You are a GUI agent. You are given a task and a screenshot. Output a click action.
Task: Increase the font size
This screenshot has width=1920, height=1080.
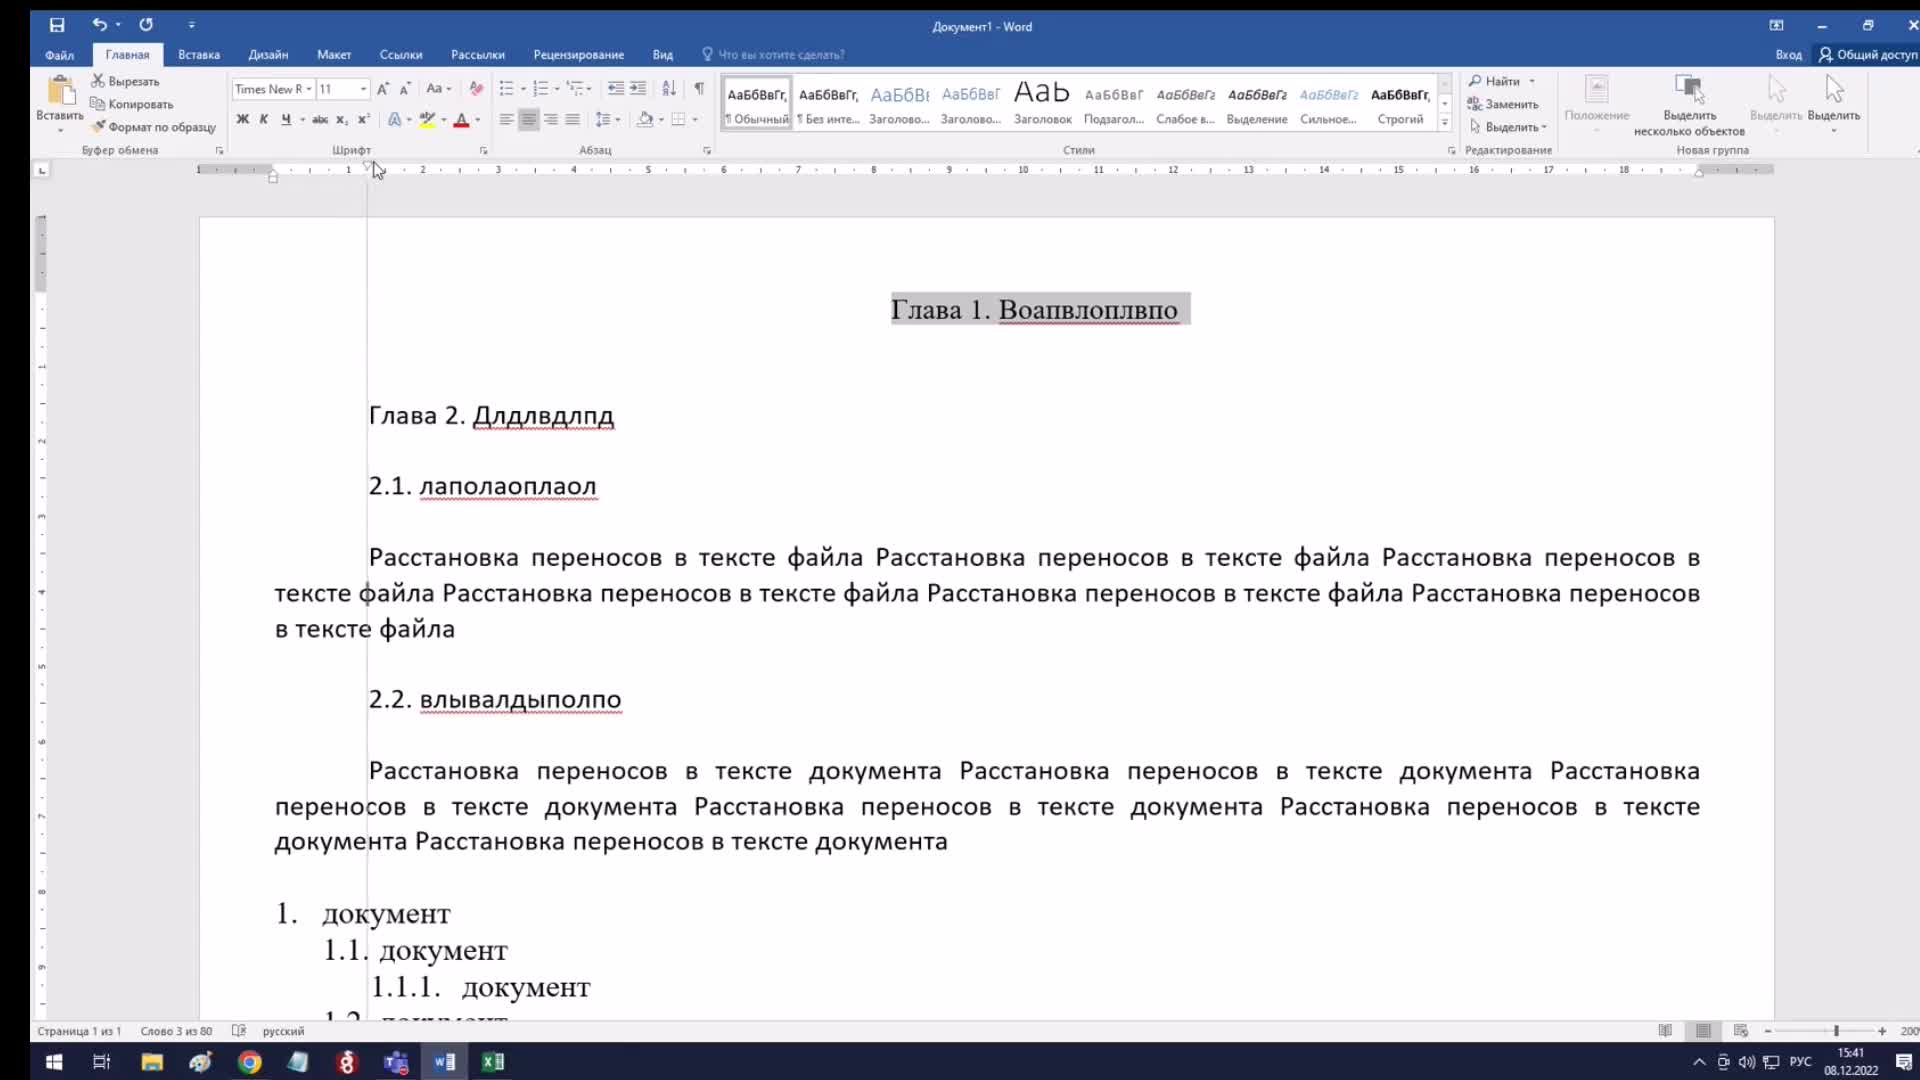click(382, 89)
